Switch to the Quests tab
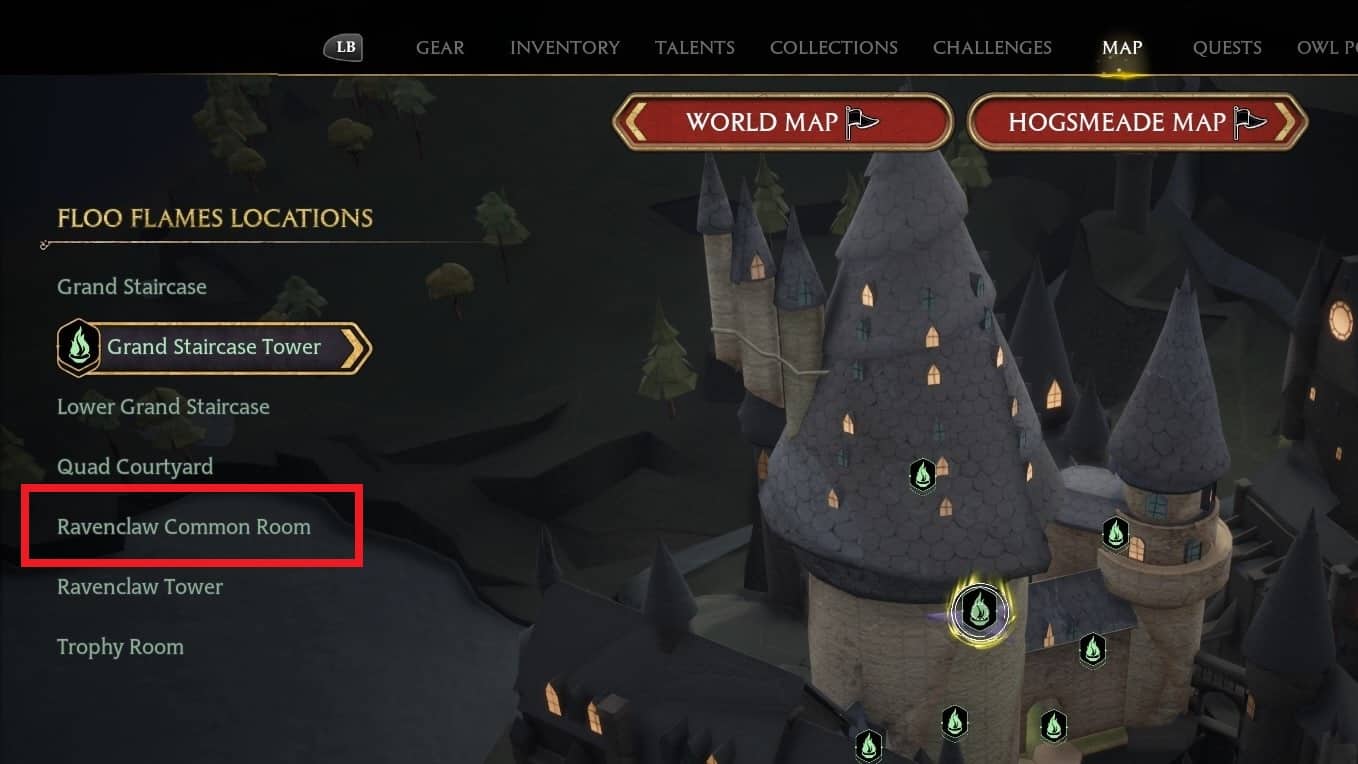Viewport: 1358px width, 764px height. pos(1227,47)
